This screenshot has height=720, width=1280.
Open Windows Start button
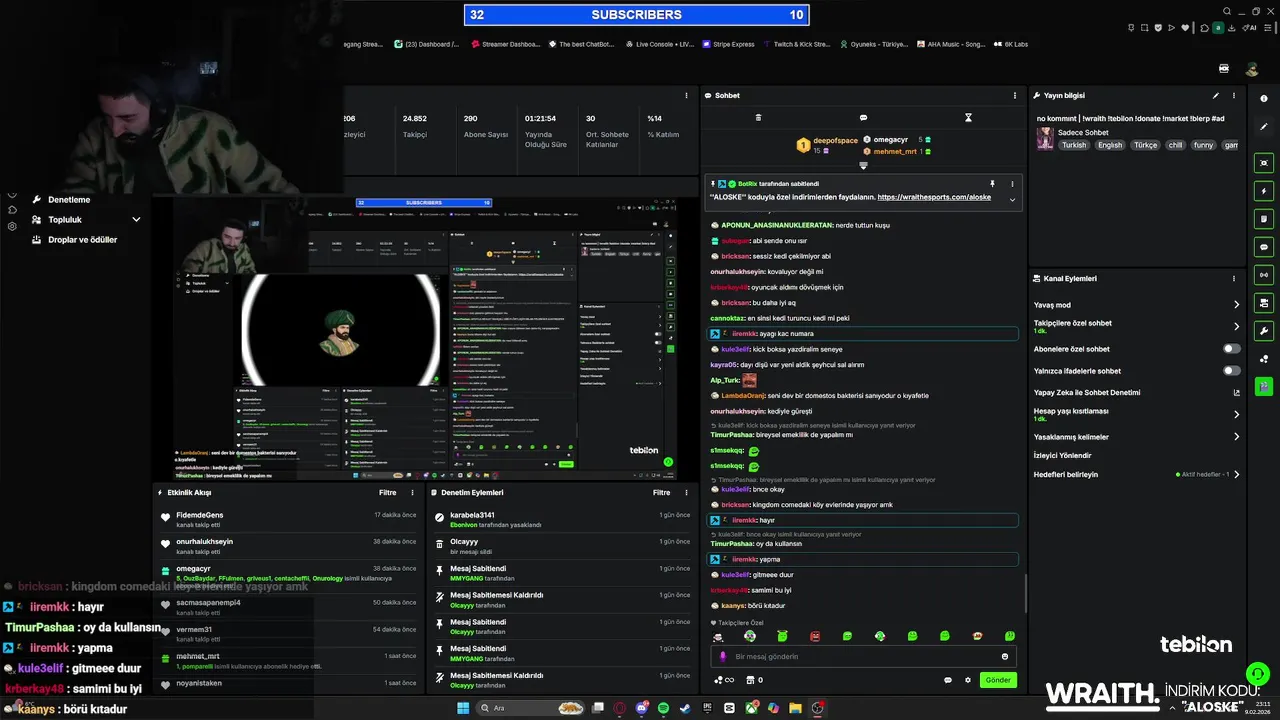[x=463, y=708]
